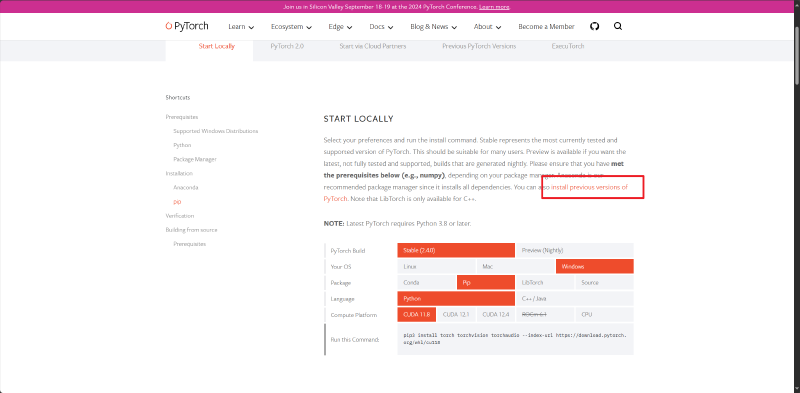The image size is (800, 393).
Task: Expand the Ecosystem menu
Action: (291, 27)
